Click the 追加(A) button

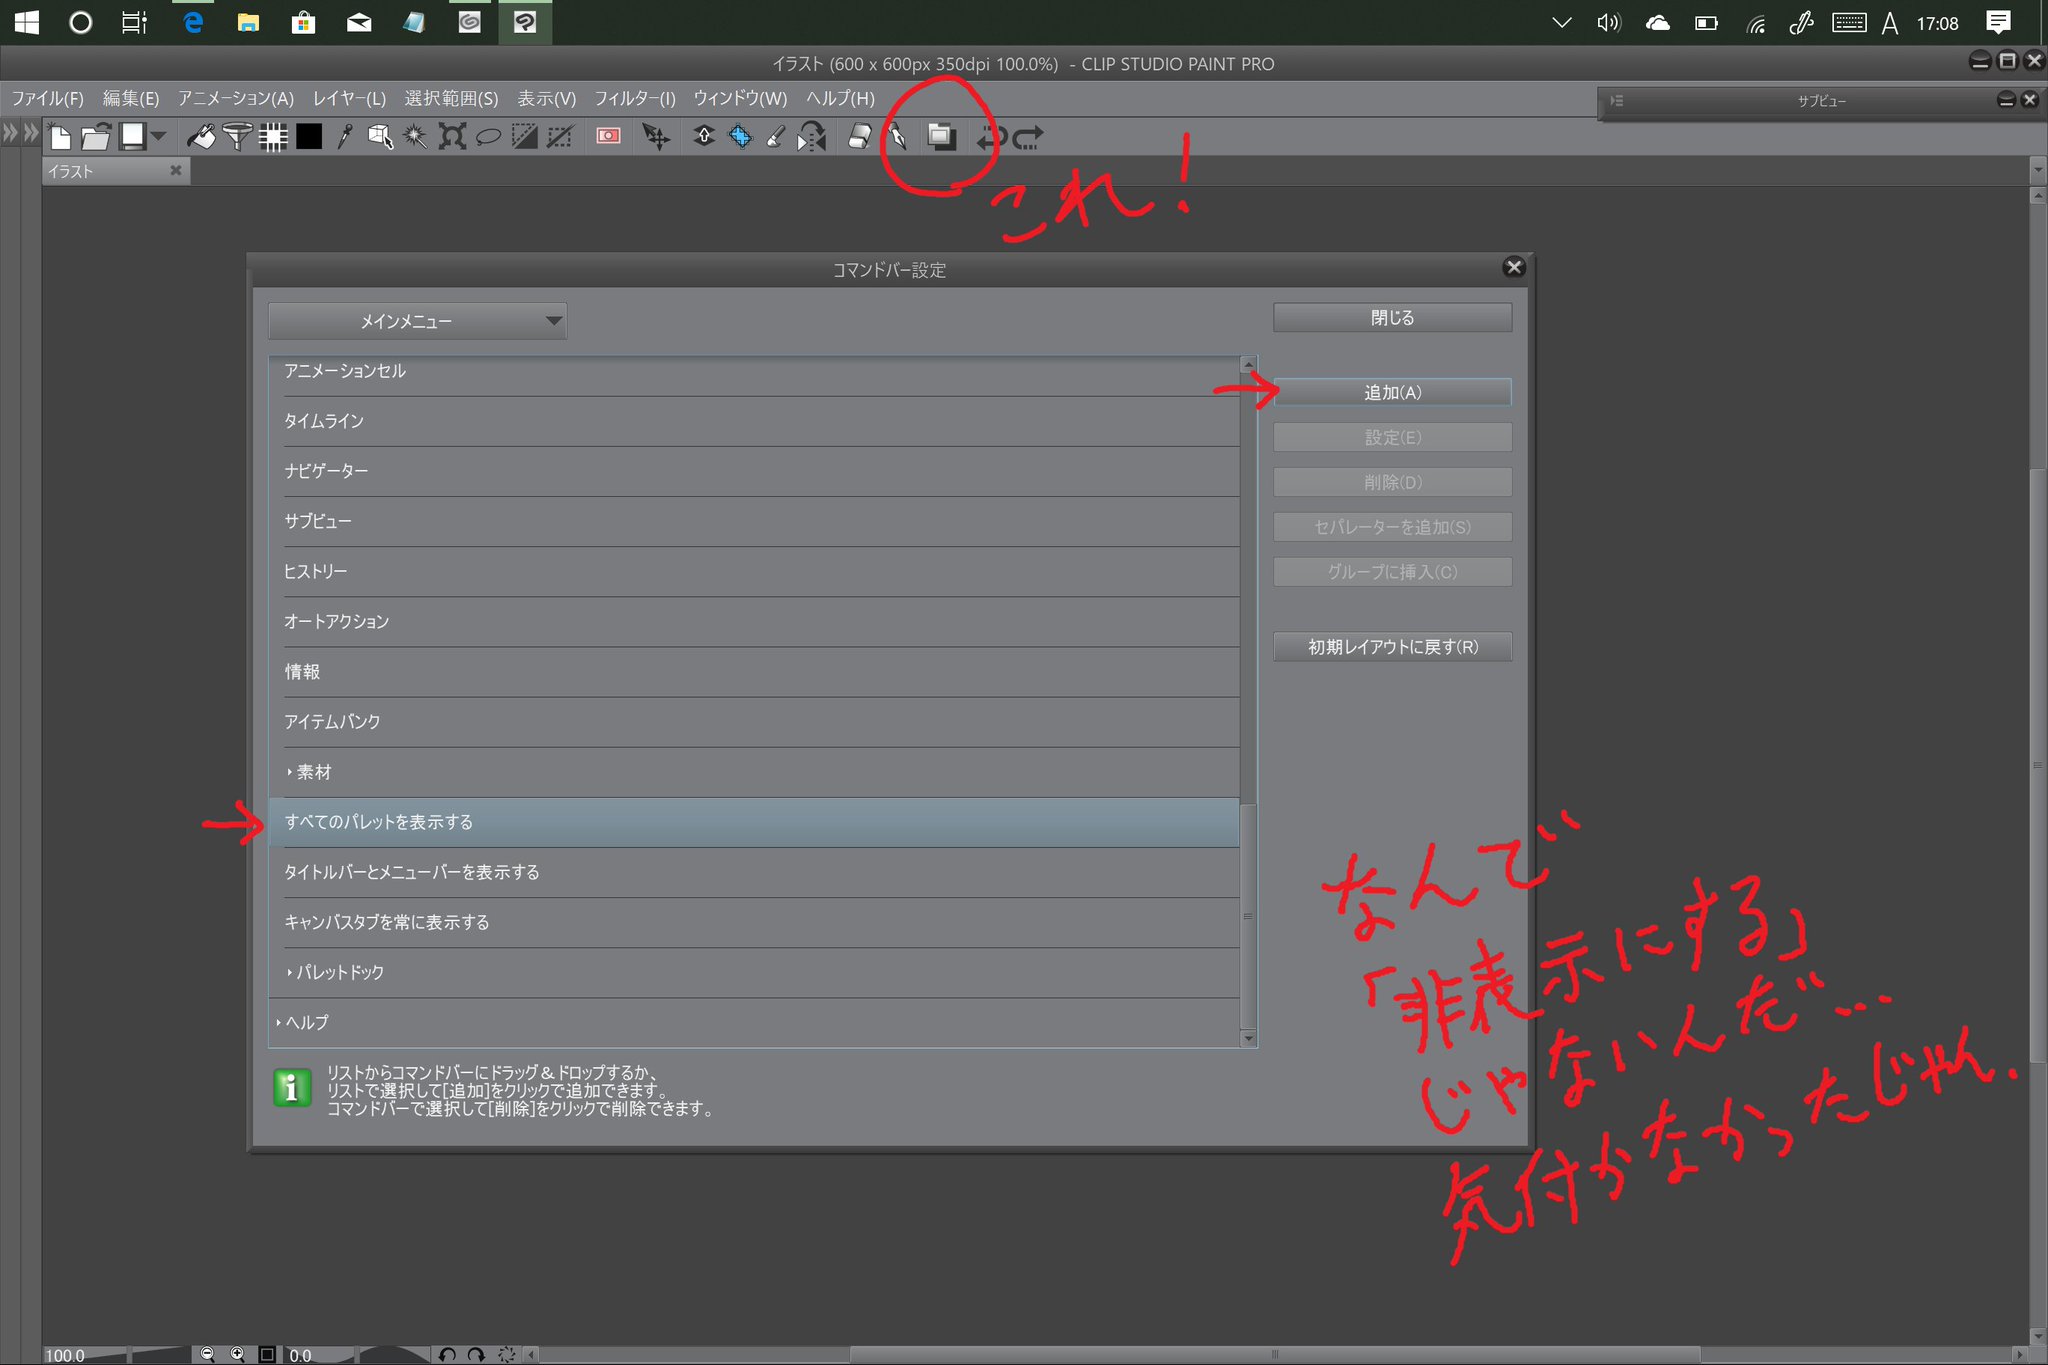1392,392
